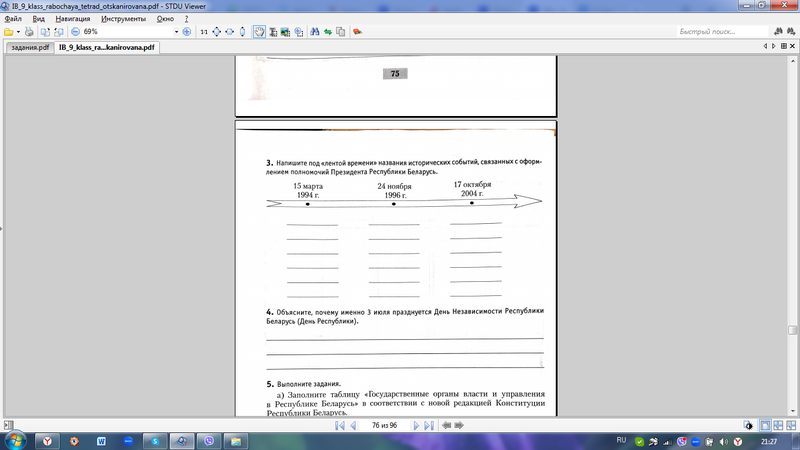Go to the next page arrow

tap(416, 426)
